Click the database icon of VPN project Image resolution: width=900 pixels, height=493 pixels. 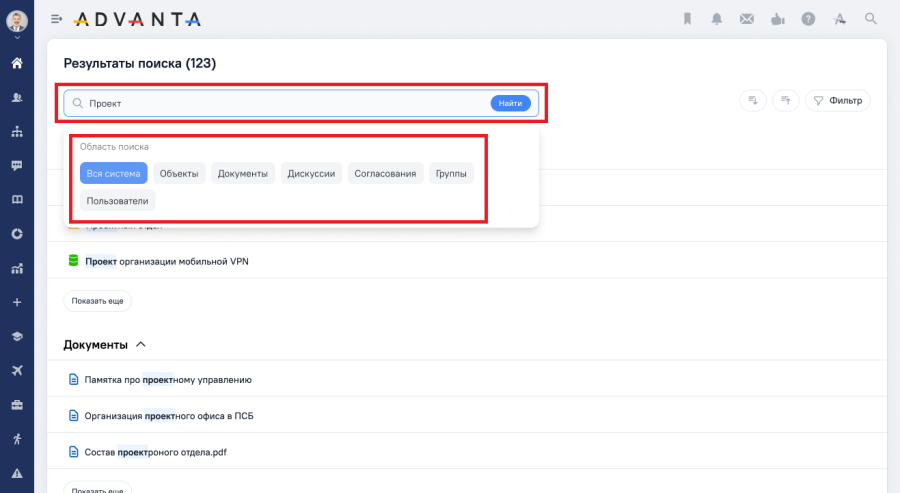(73, 261)
